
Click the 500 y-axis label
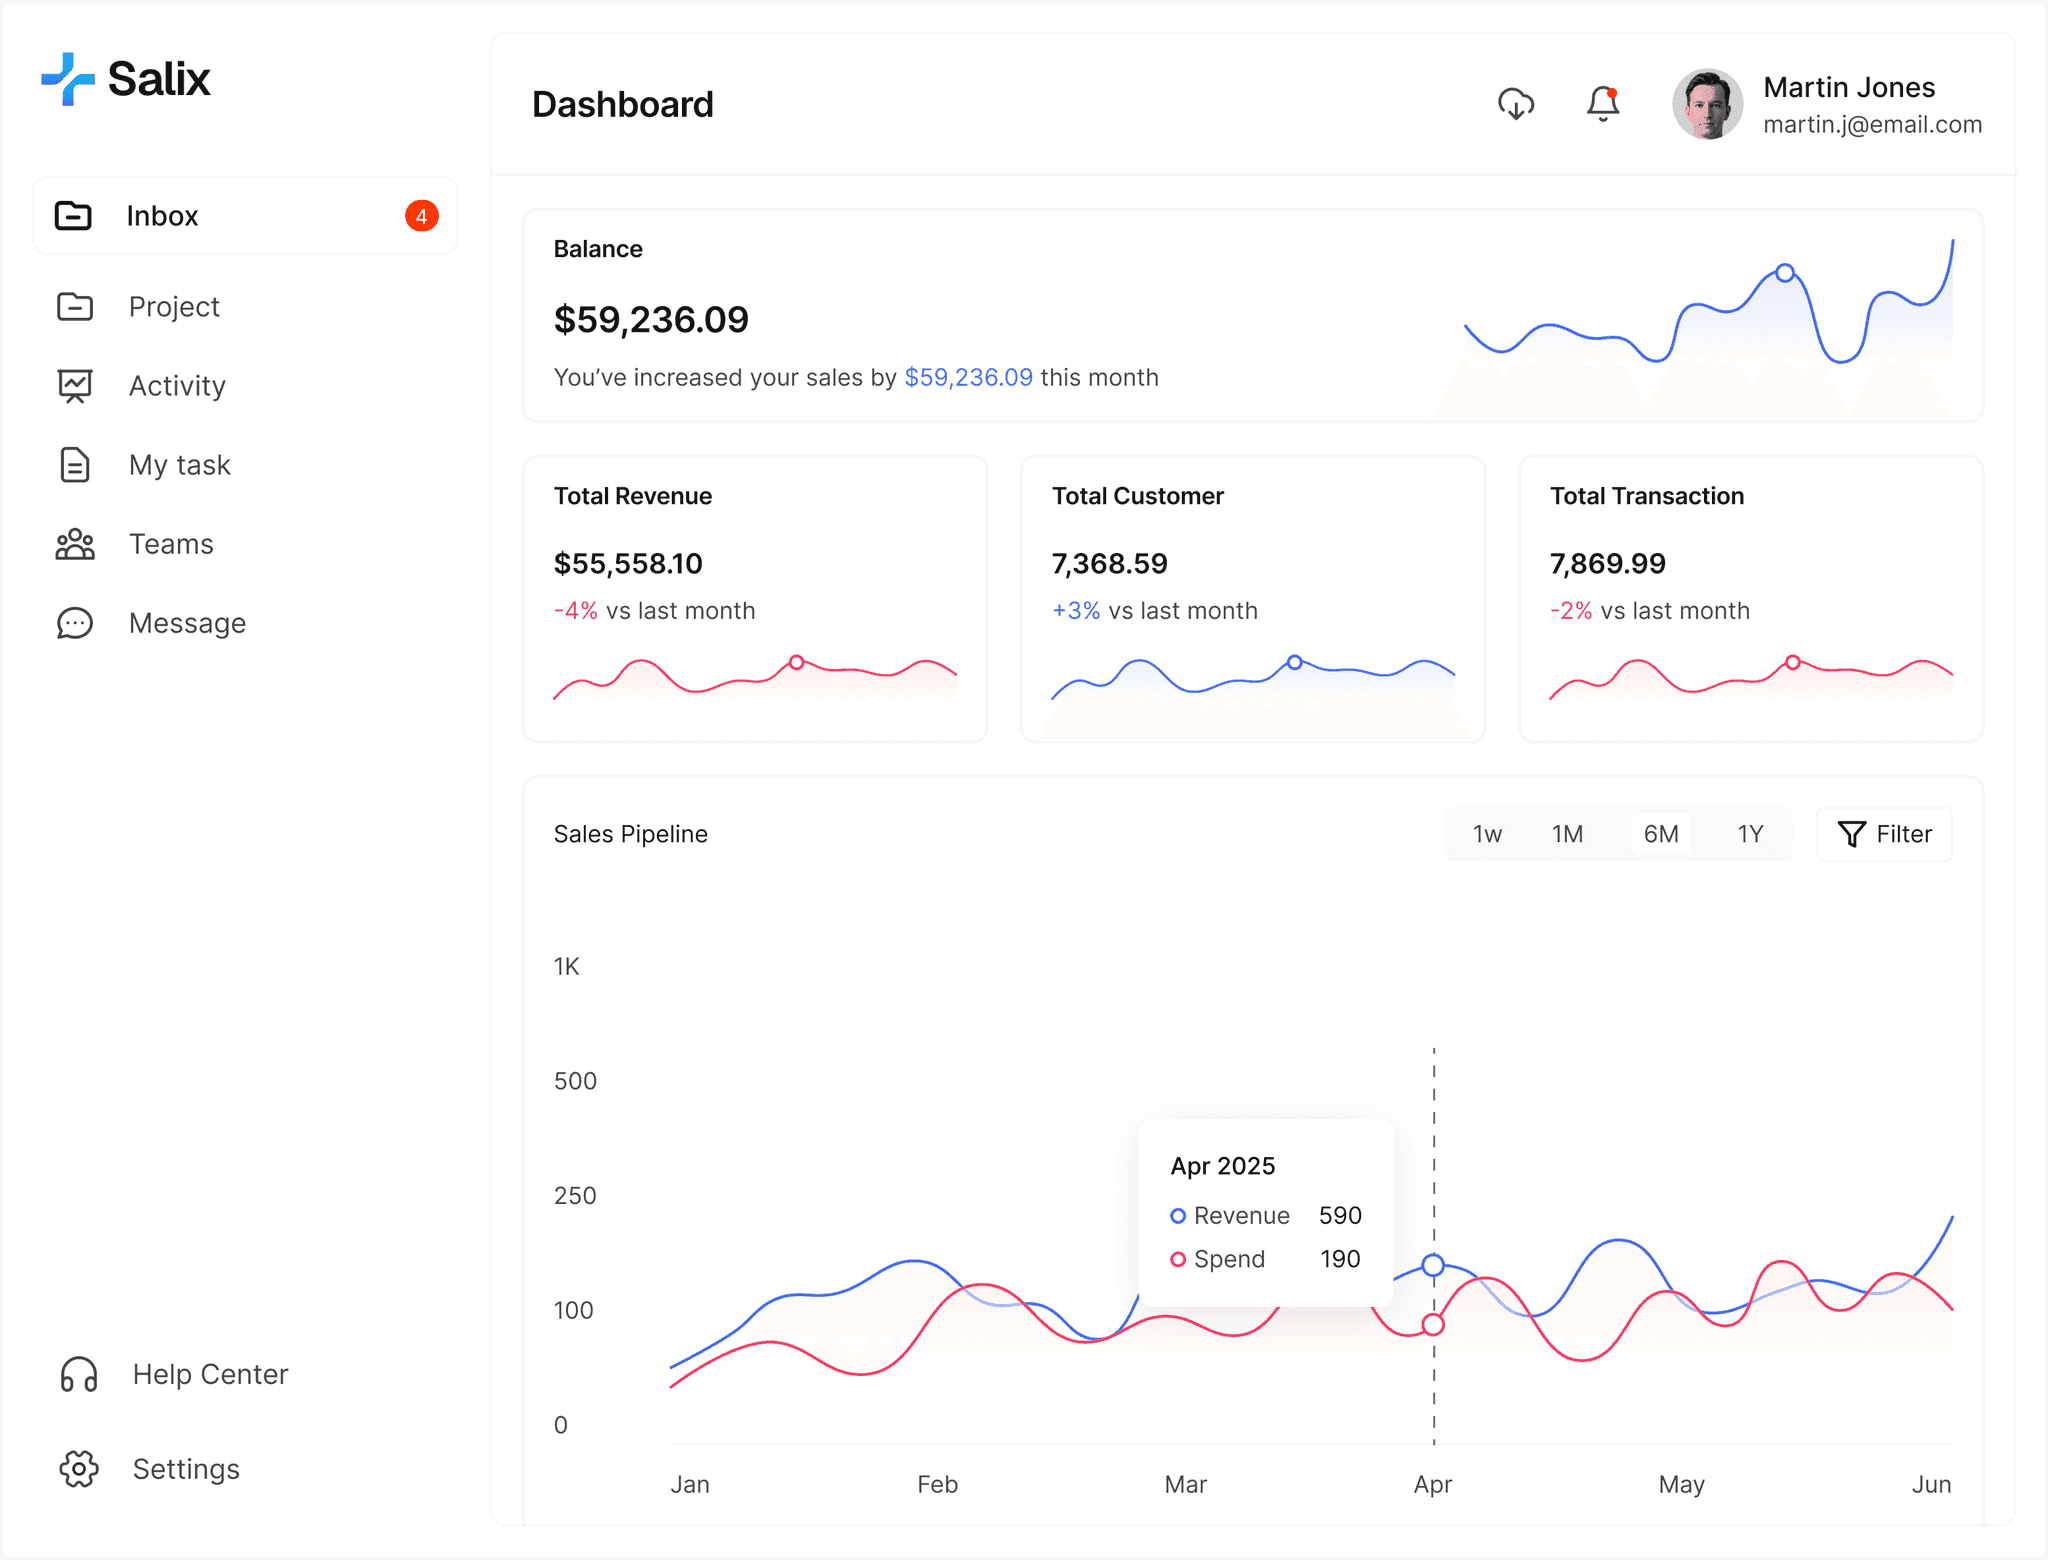coord(575,1081)
